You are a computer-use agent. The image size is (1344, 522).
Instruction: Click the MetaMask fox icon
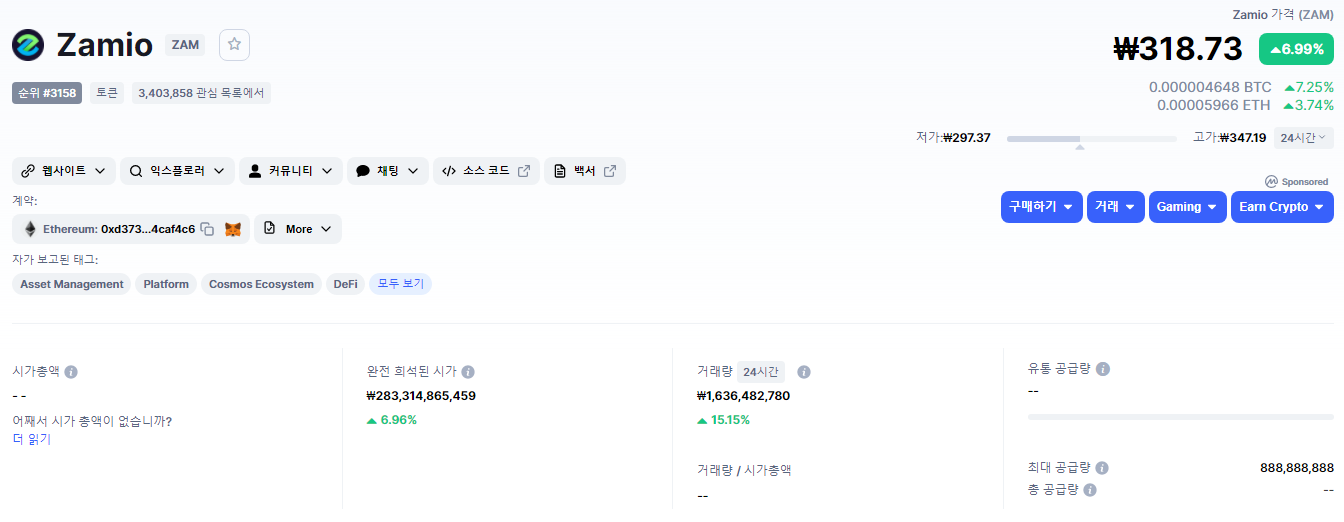click(232, 229)
